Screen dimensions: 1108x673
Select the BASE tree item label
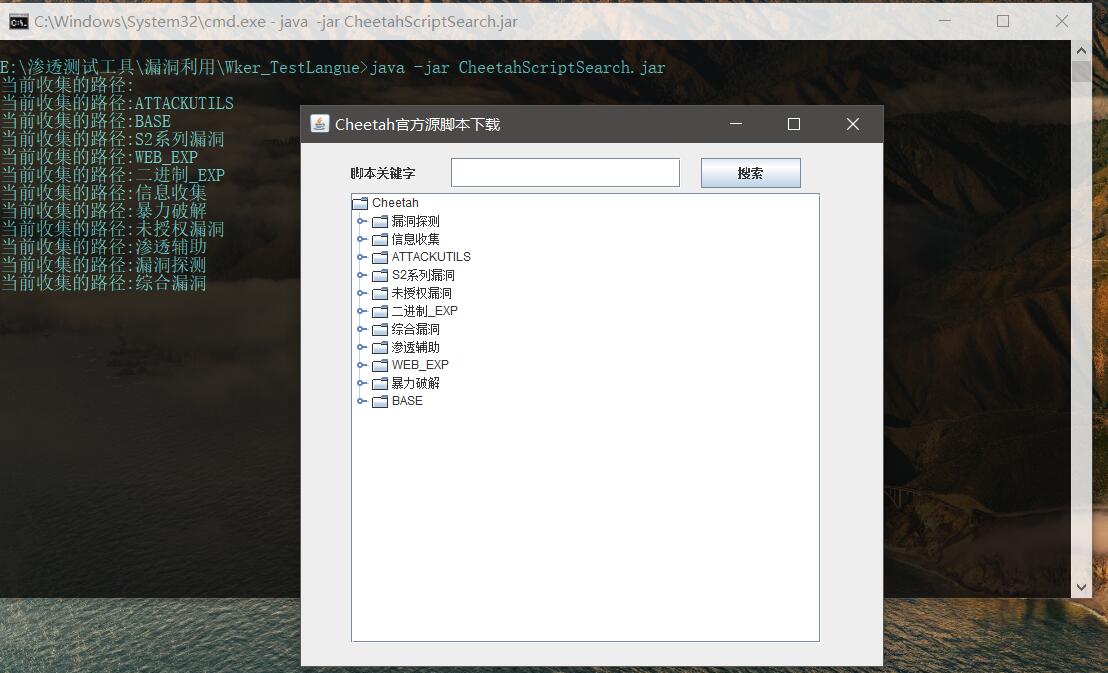(407, 401)
